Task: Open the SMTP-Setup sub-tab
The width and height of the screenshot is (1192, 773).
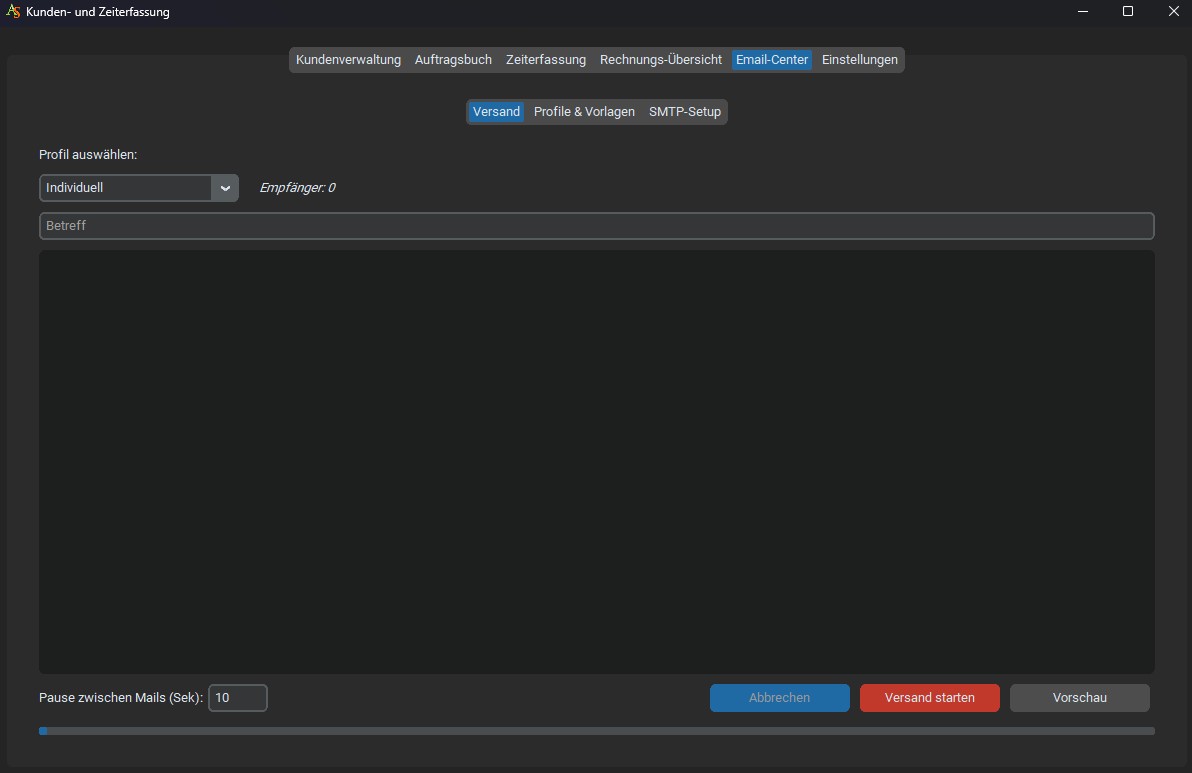Action: (x=685, y=112)
